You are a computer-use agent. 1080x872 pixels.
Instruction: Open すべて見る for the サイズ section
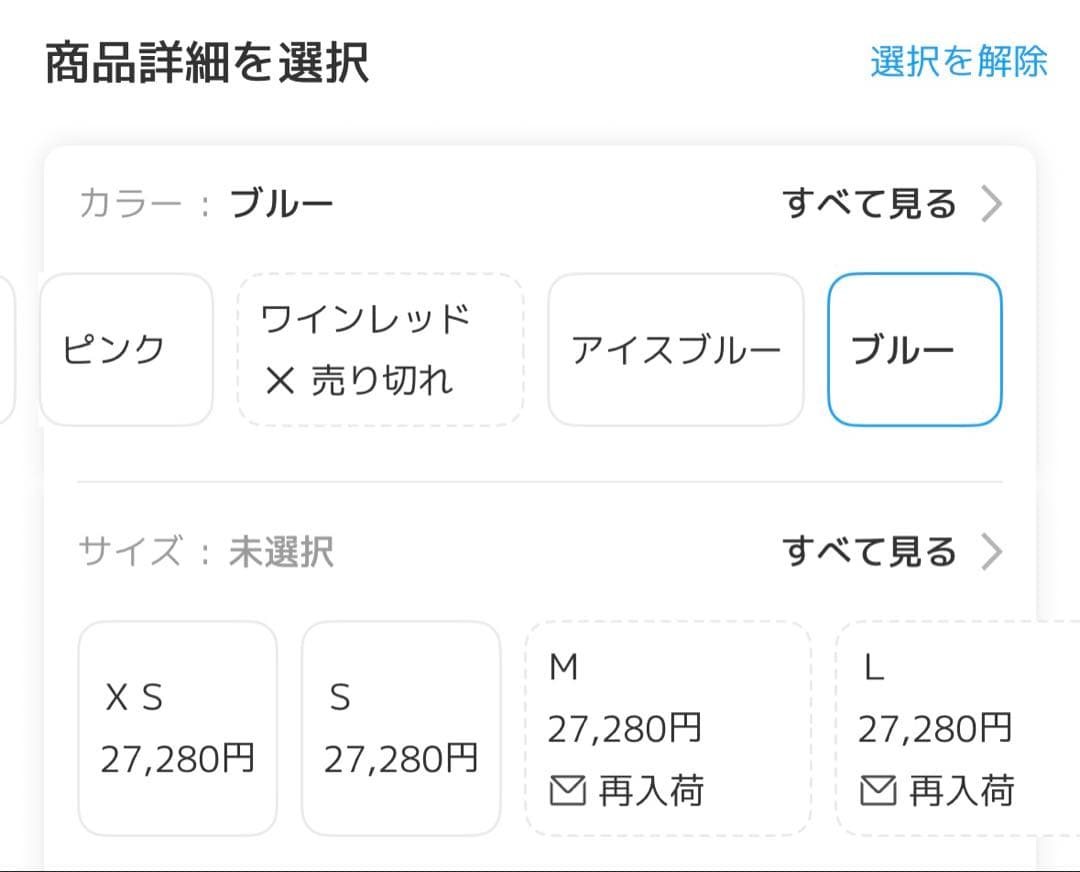coord(869,552)
